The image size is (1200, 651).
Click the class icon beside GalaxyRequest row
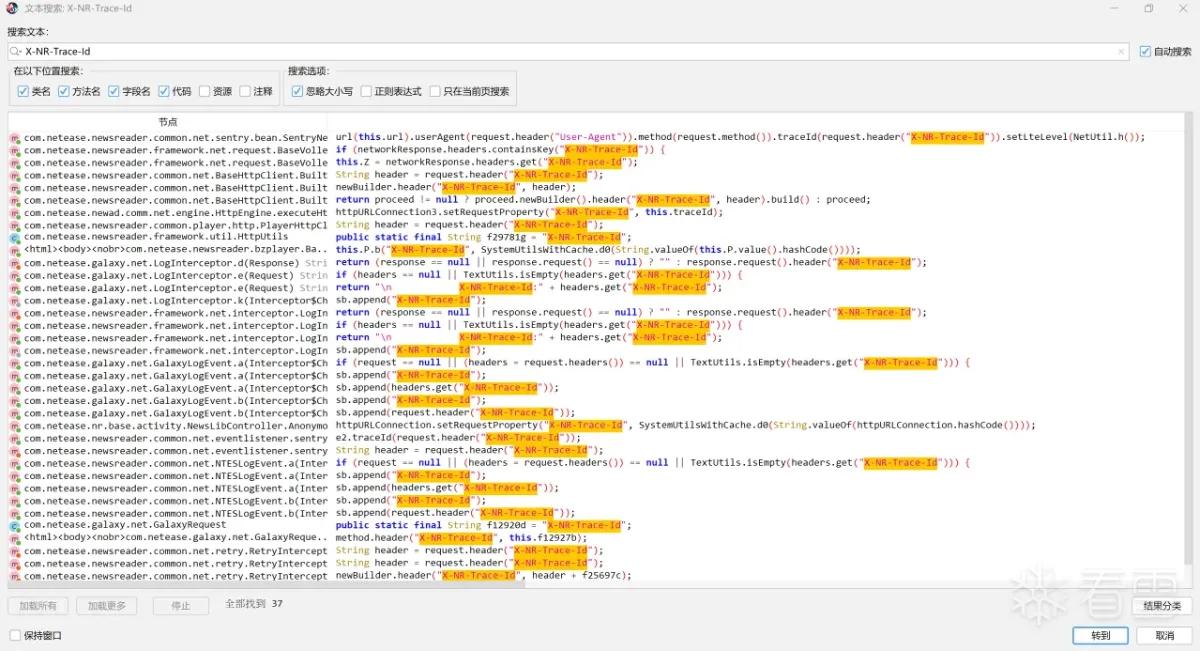click(x=15, y=525)
